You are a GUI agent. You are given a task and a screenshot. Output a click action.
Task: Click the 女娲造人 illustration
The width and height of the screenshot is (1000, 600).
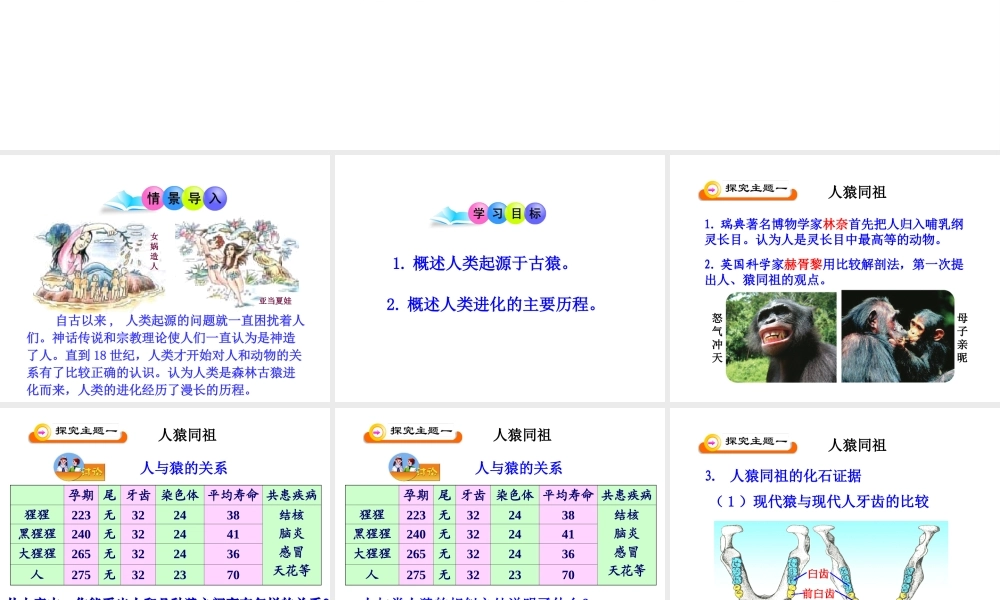97,265
